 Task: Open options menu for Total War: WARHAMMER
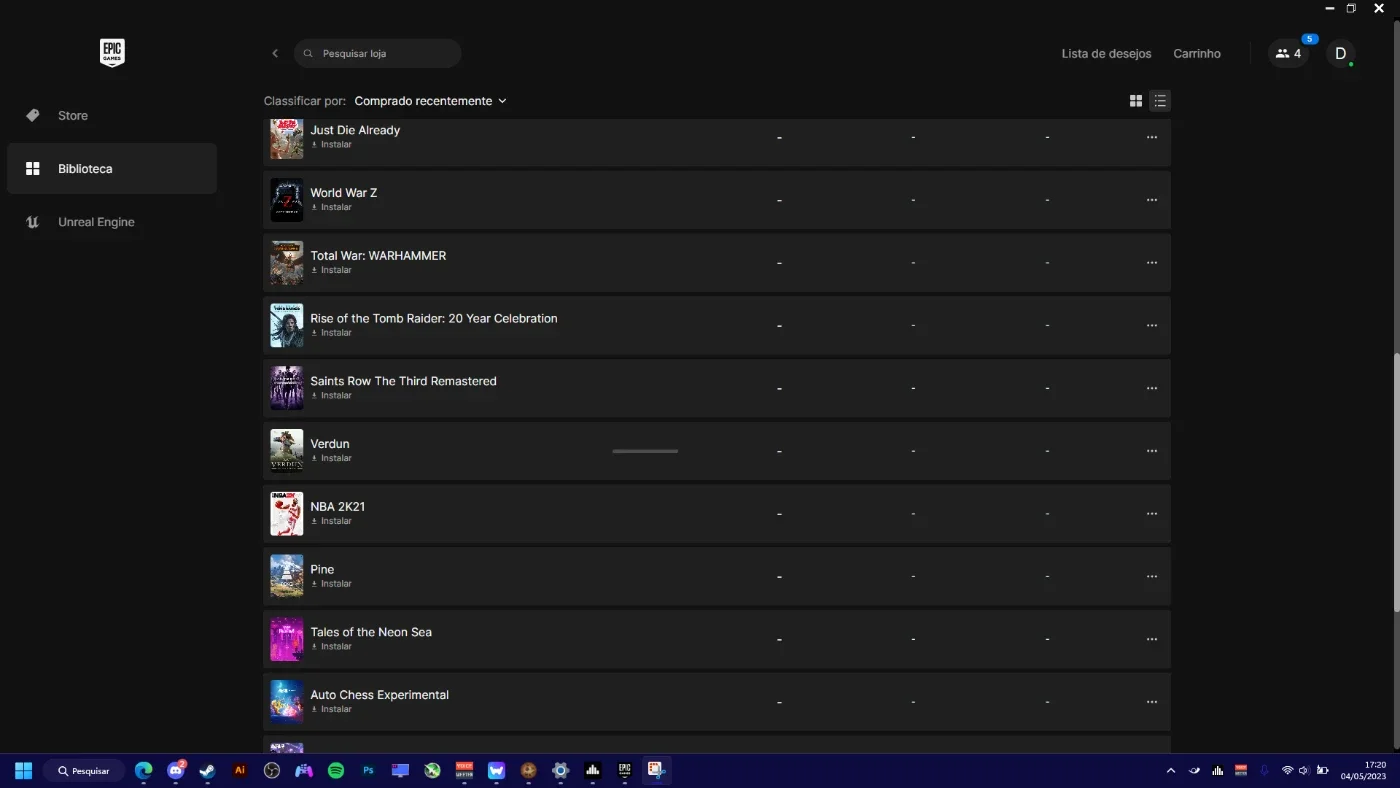1152,263
